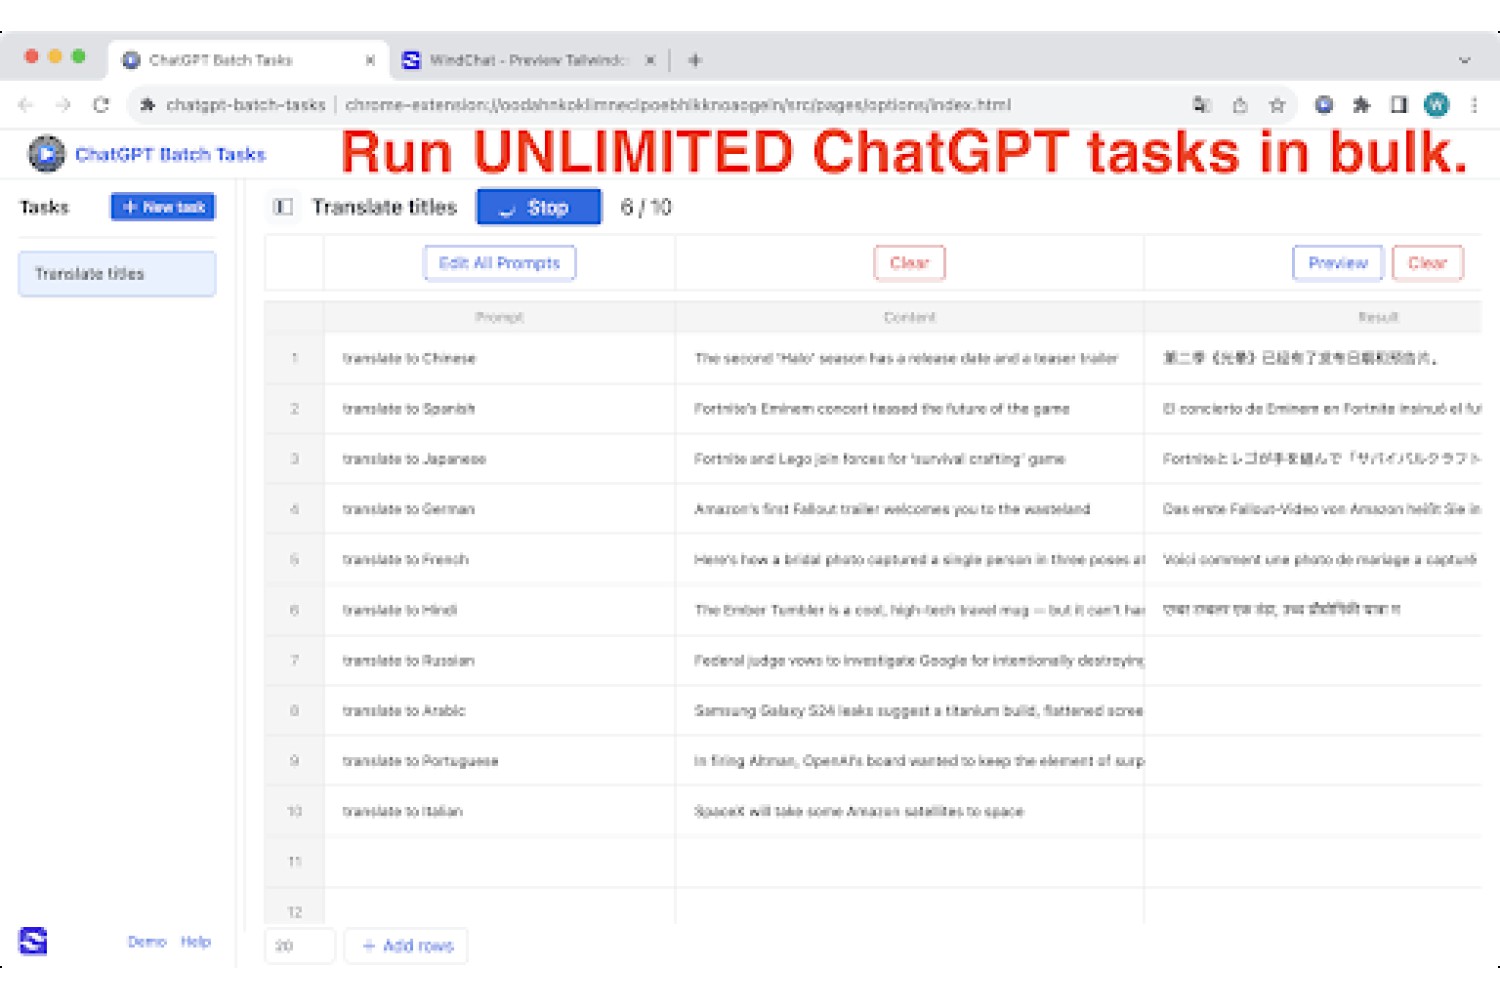Click the Prompt column header
The image size is (1500, 1000).
500,317
